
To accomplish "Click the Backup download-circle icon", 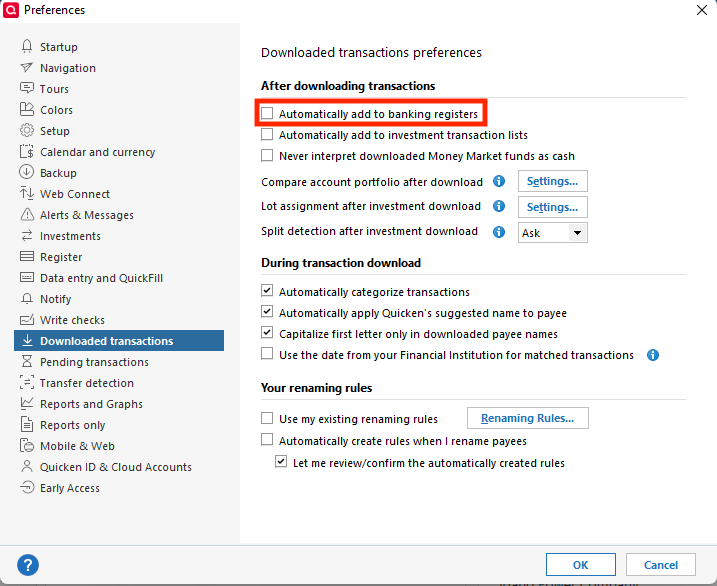I will (27, 172).
